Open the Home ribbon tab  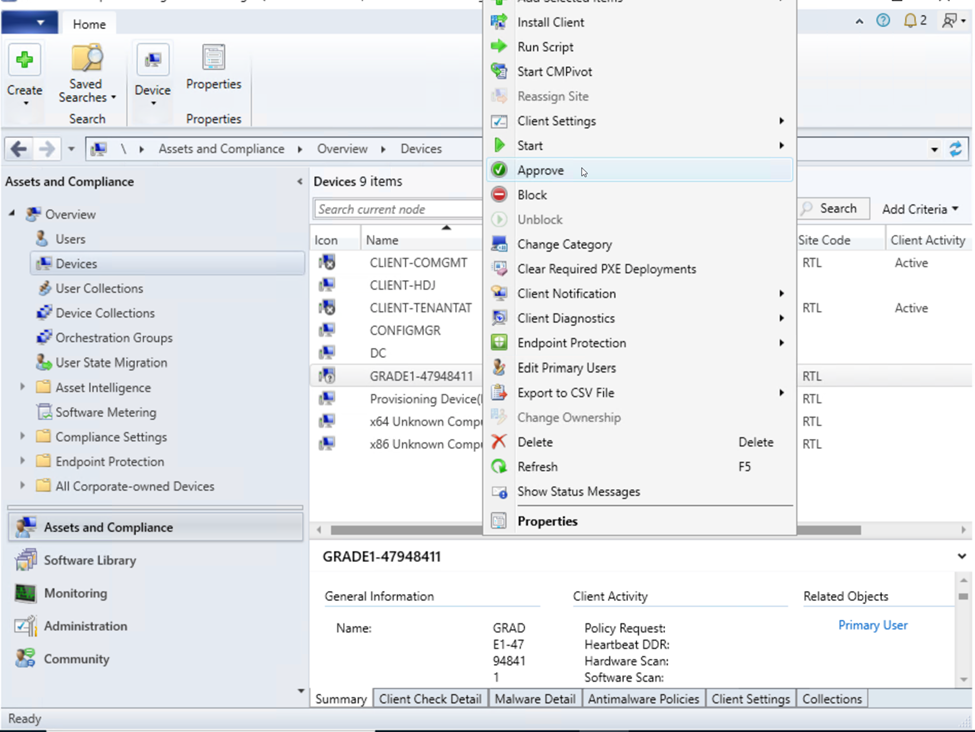tap(89, 24)
